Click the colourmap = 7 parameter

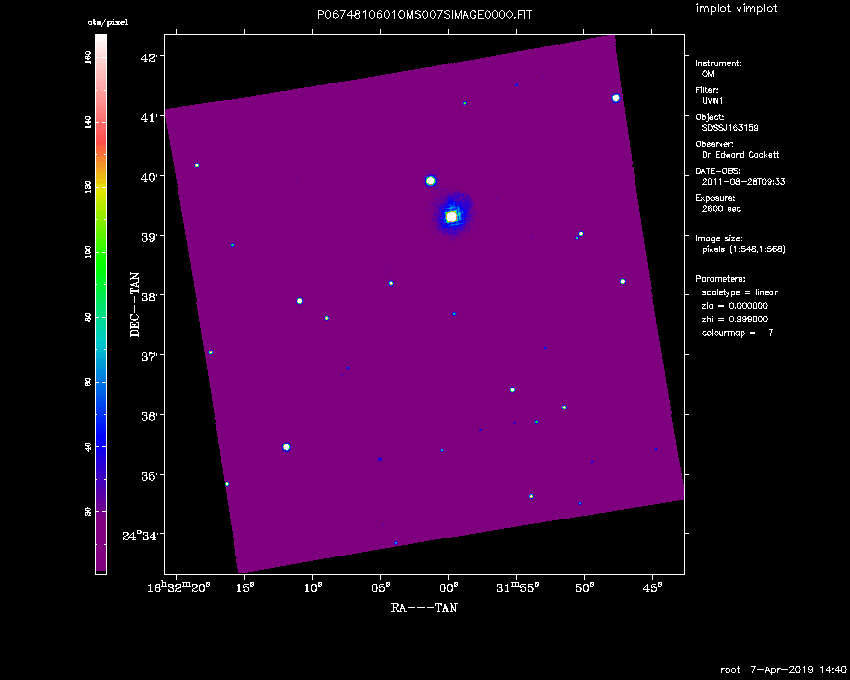(737, 332)
